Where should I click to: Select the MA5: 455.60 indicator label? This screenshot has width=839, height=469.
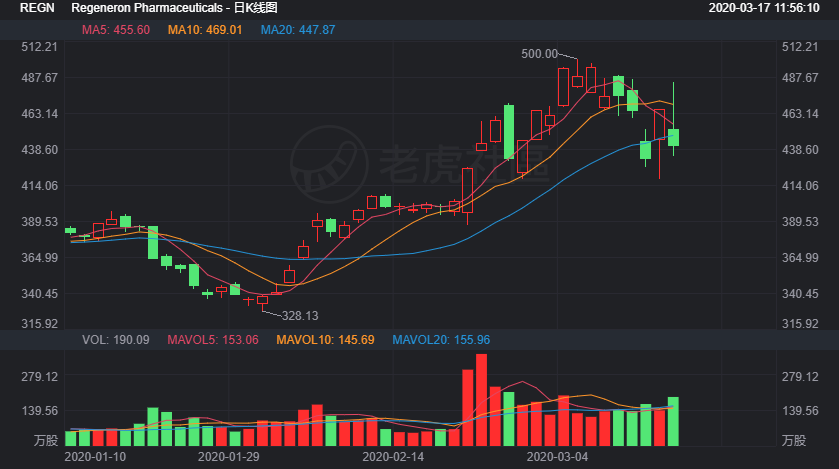tap(116, 30)
